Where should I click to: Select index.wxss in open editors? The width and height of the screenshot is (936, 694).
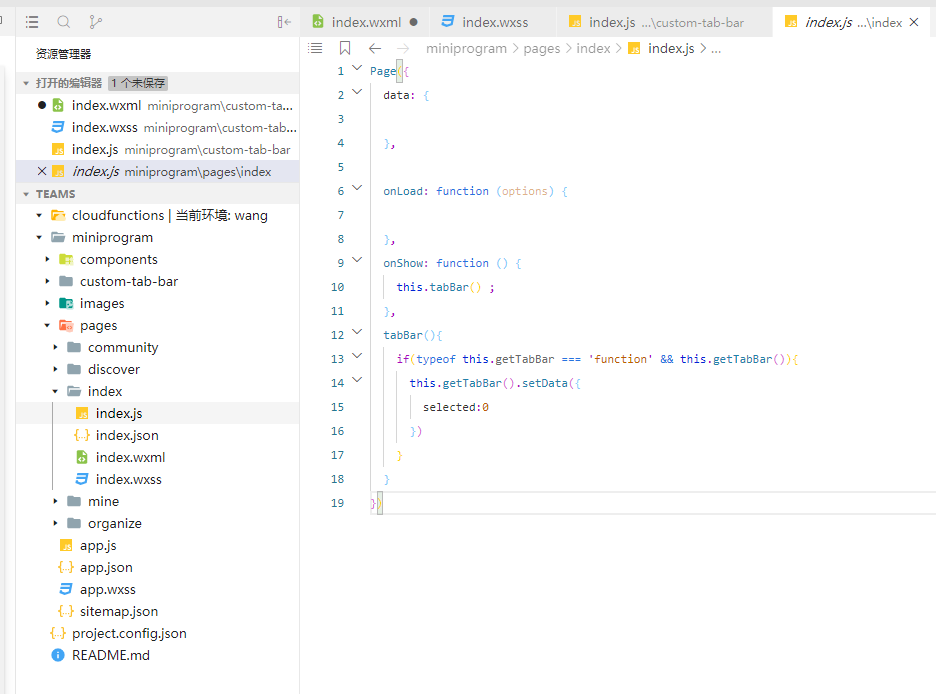click(158, 127)
